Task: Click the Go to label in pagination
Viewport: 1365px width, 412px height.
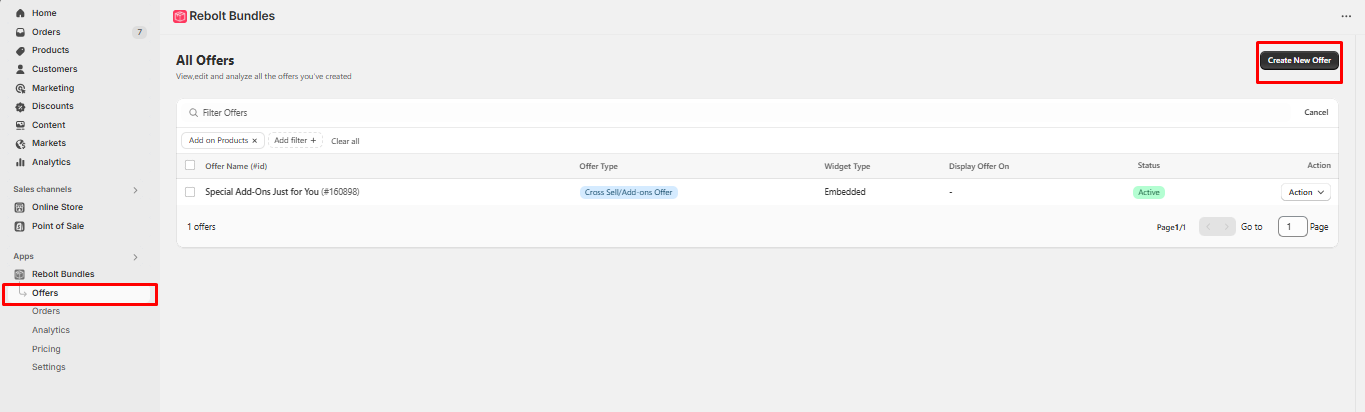Action: pos(1251,227)
